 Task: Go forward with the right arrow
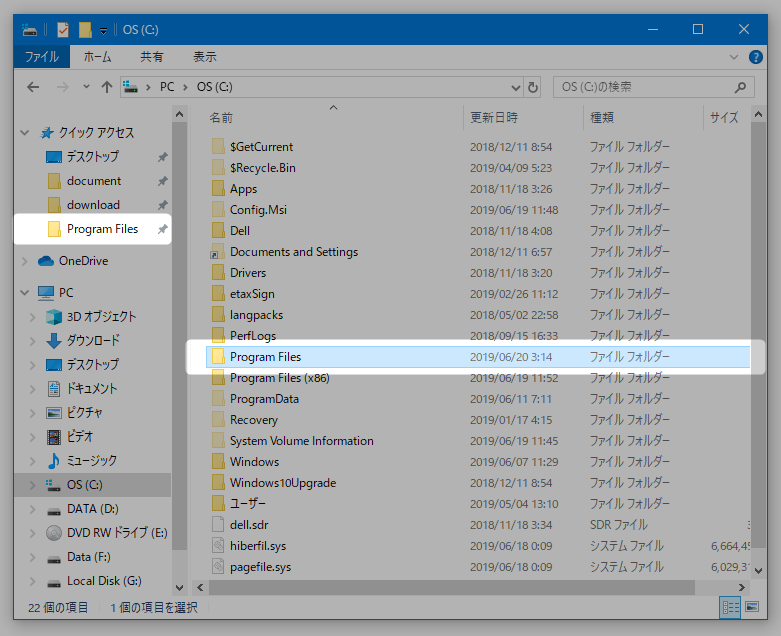tap(63, 87)
